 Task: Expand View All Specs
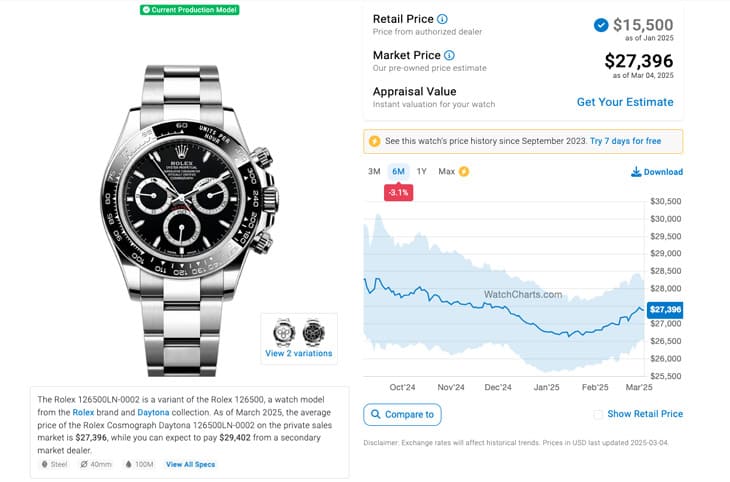[x=190, y=464]
